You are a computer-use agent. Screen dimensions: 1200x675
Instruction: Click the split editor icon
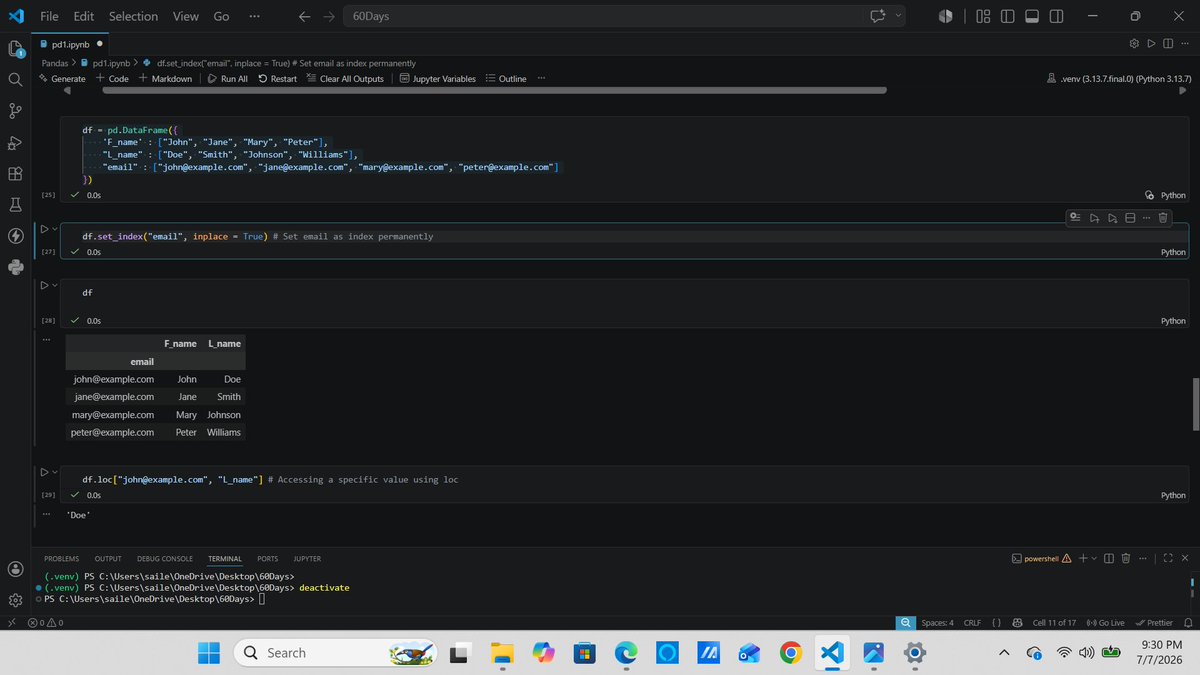[1167, 43]
